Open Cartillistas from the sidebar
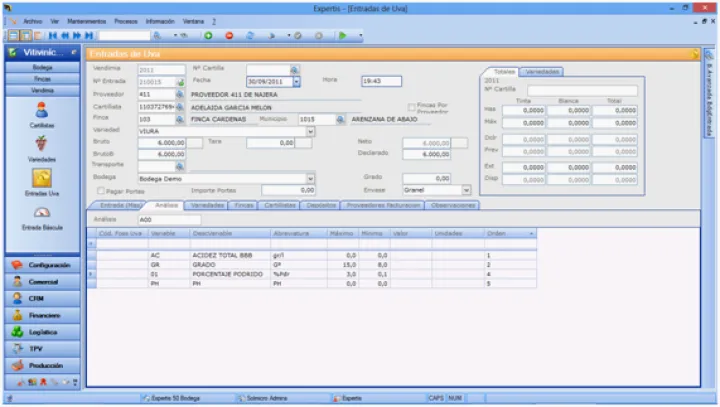The height and width of the screenshot is (407, 720). pos(42,113)
